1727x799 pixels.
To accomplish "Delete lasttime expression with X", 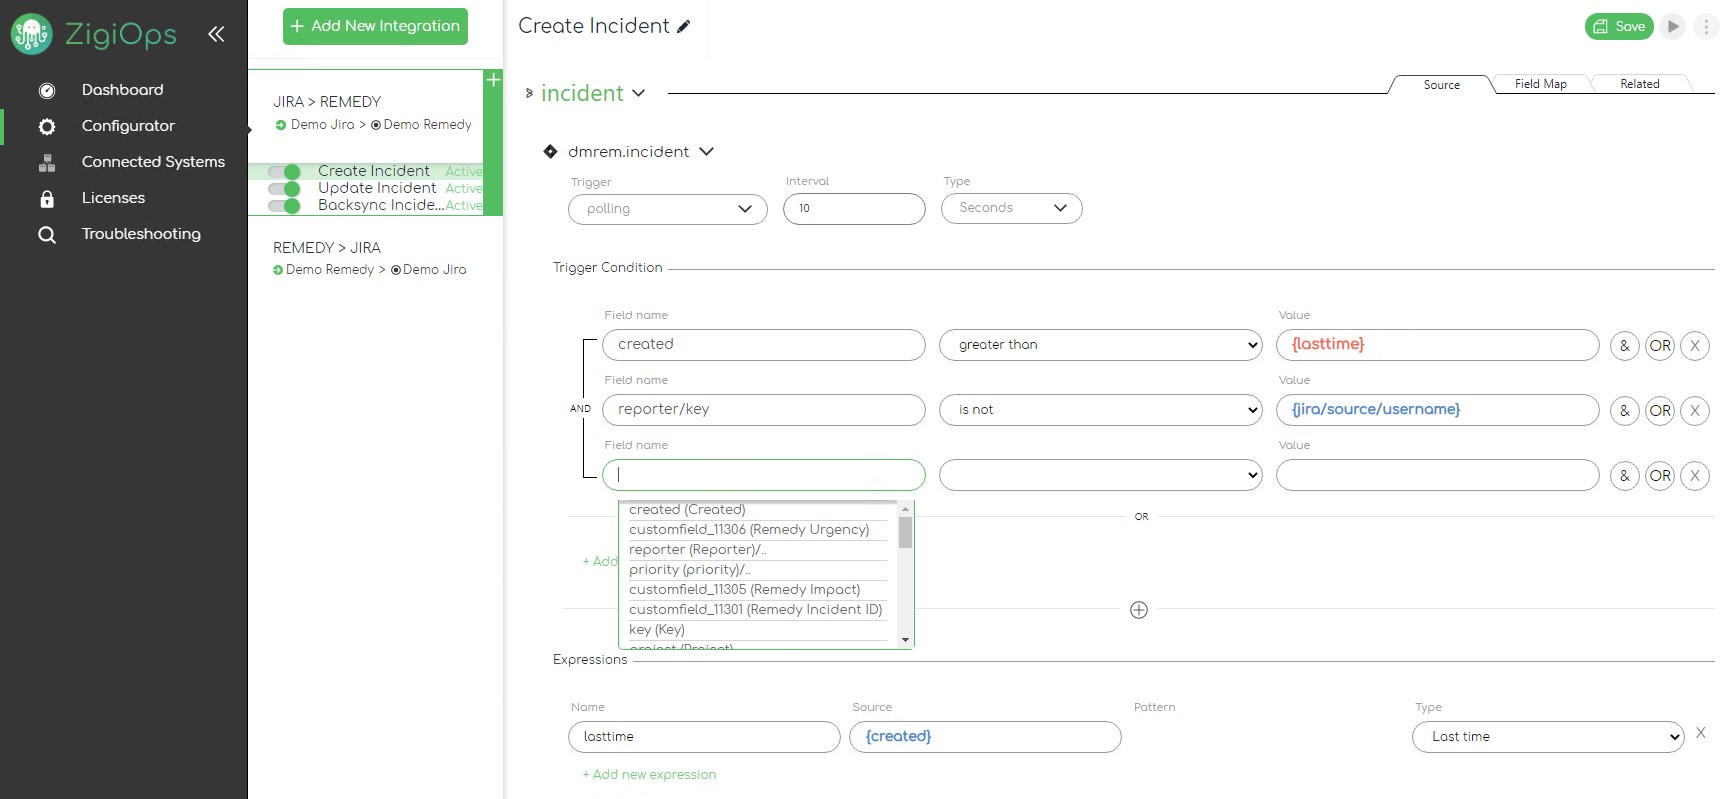I will 1701,734.
